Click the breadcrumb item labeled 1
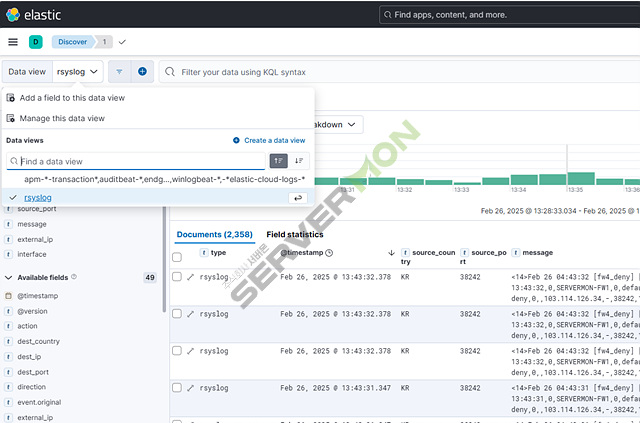The image size is (640, 423). (x=104, y=42)
